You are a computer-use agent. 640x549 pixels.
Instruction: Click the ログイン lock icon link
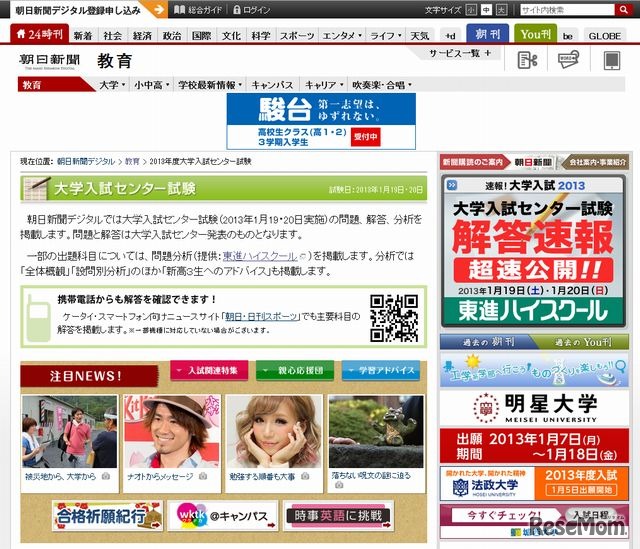click(251, 10)
